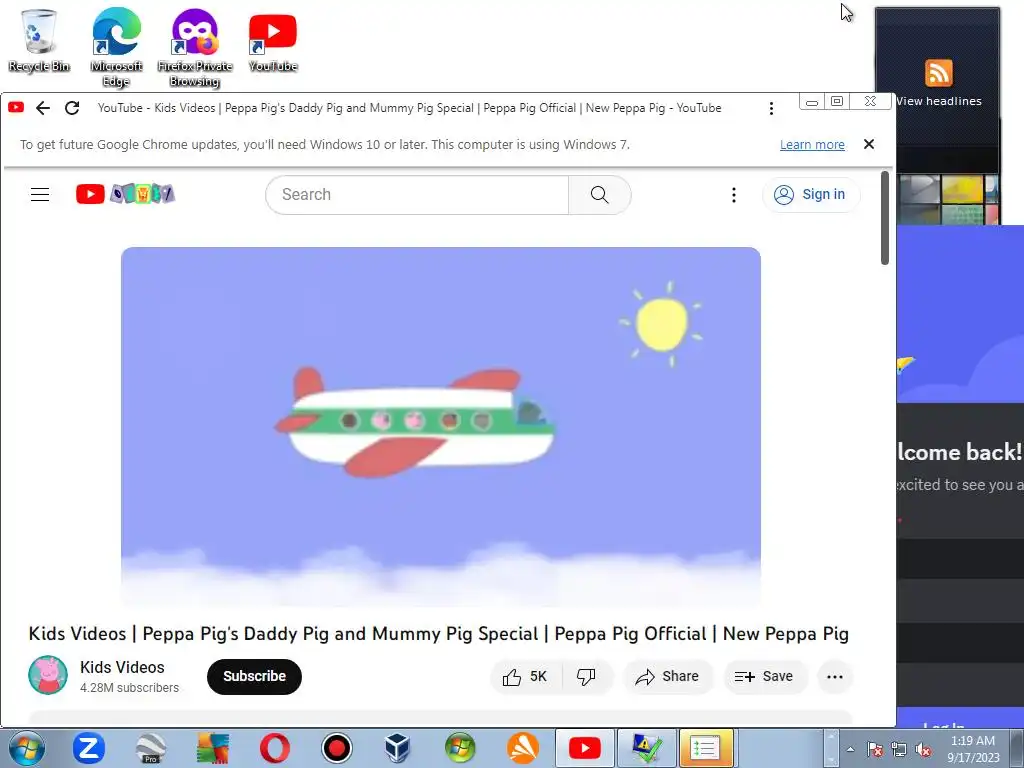Image resolution: width=1024 pixels, height=768 pixels.
Task: Open the YouTube hamburger guide menu
Action: [x=40, y=195]
